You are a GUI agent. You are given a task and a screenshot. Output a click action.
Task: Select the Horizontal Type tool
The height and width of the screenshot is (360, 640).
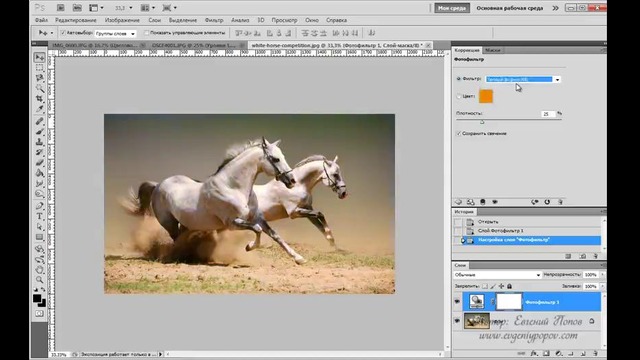coord(40,216)
